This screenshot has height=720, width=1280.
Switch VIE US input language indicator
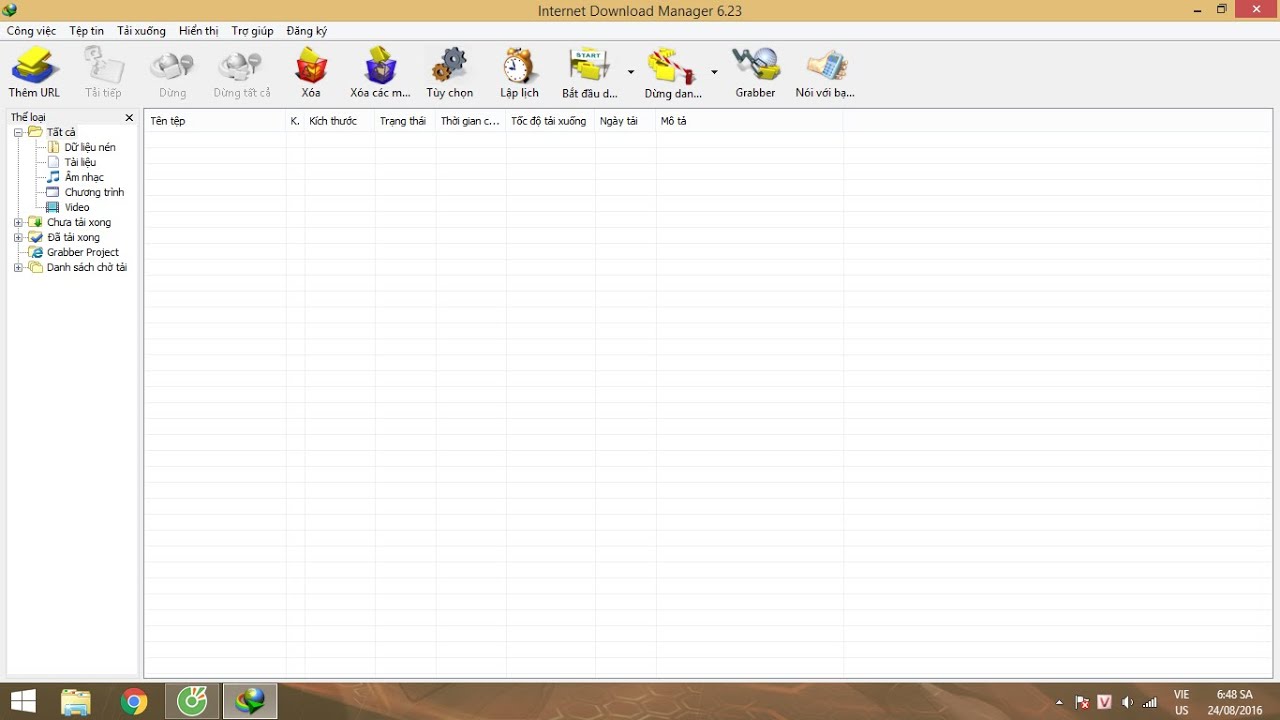point(1182,702)
